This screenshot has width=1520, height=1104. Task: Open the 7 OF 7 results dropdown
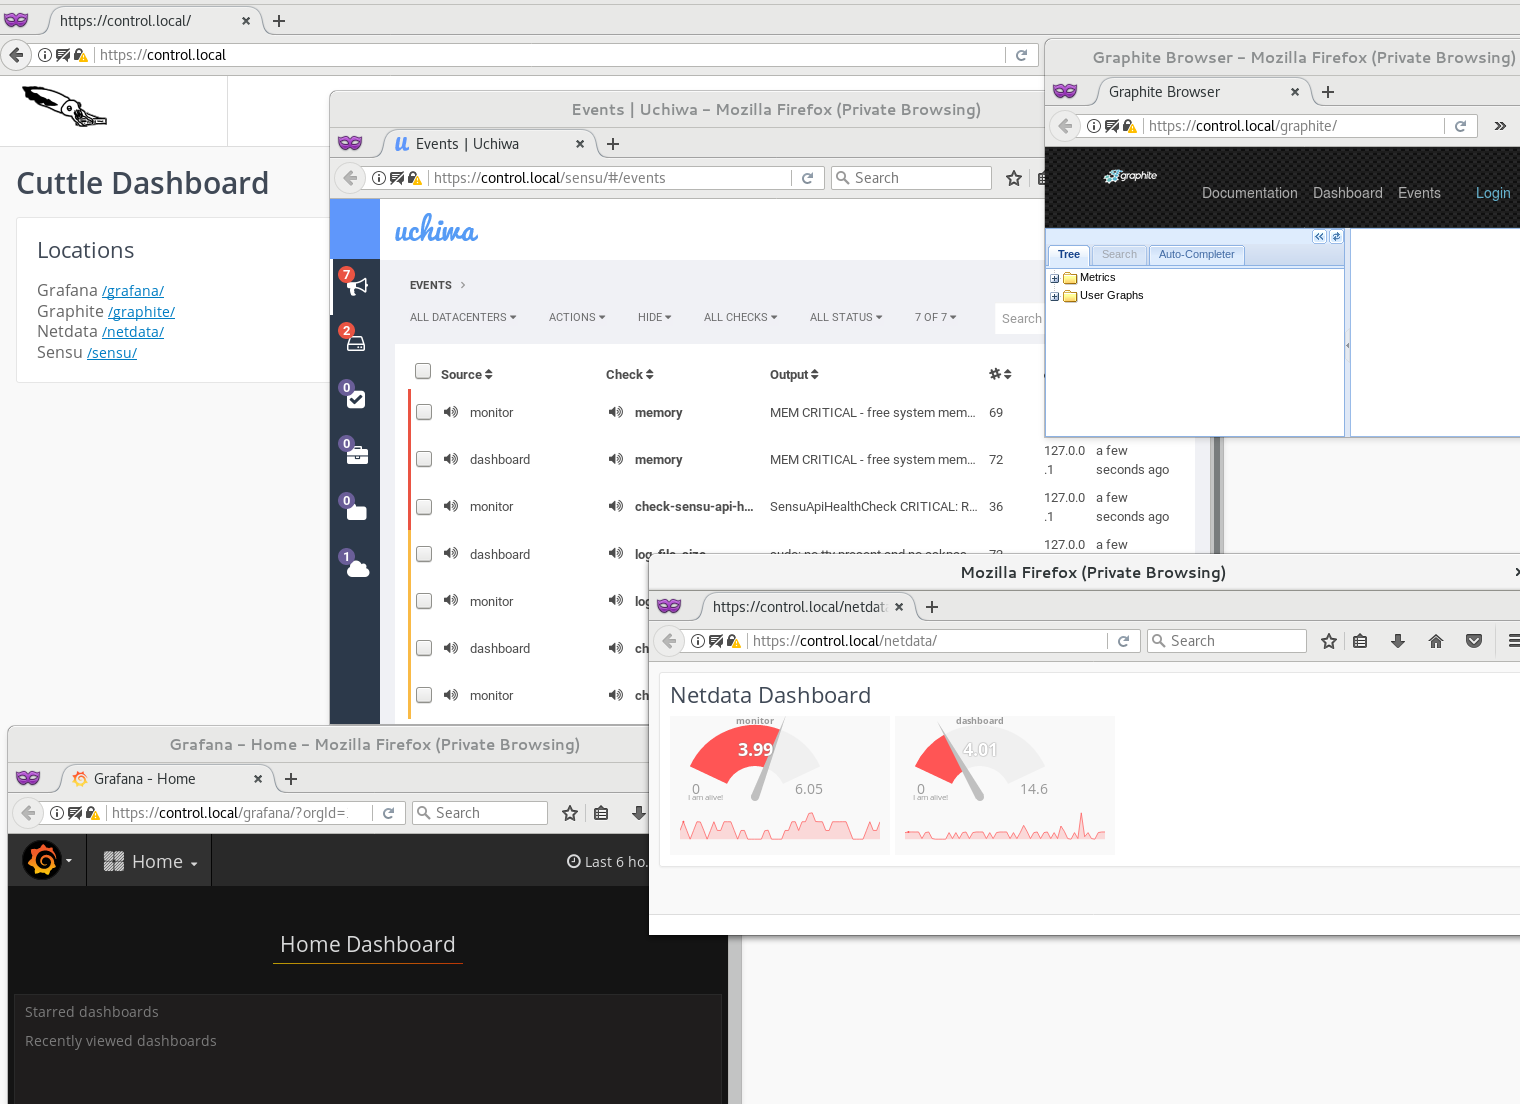pos(936,317)
